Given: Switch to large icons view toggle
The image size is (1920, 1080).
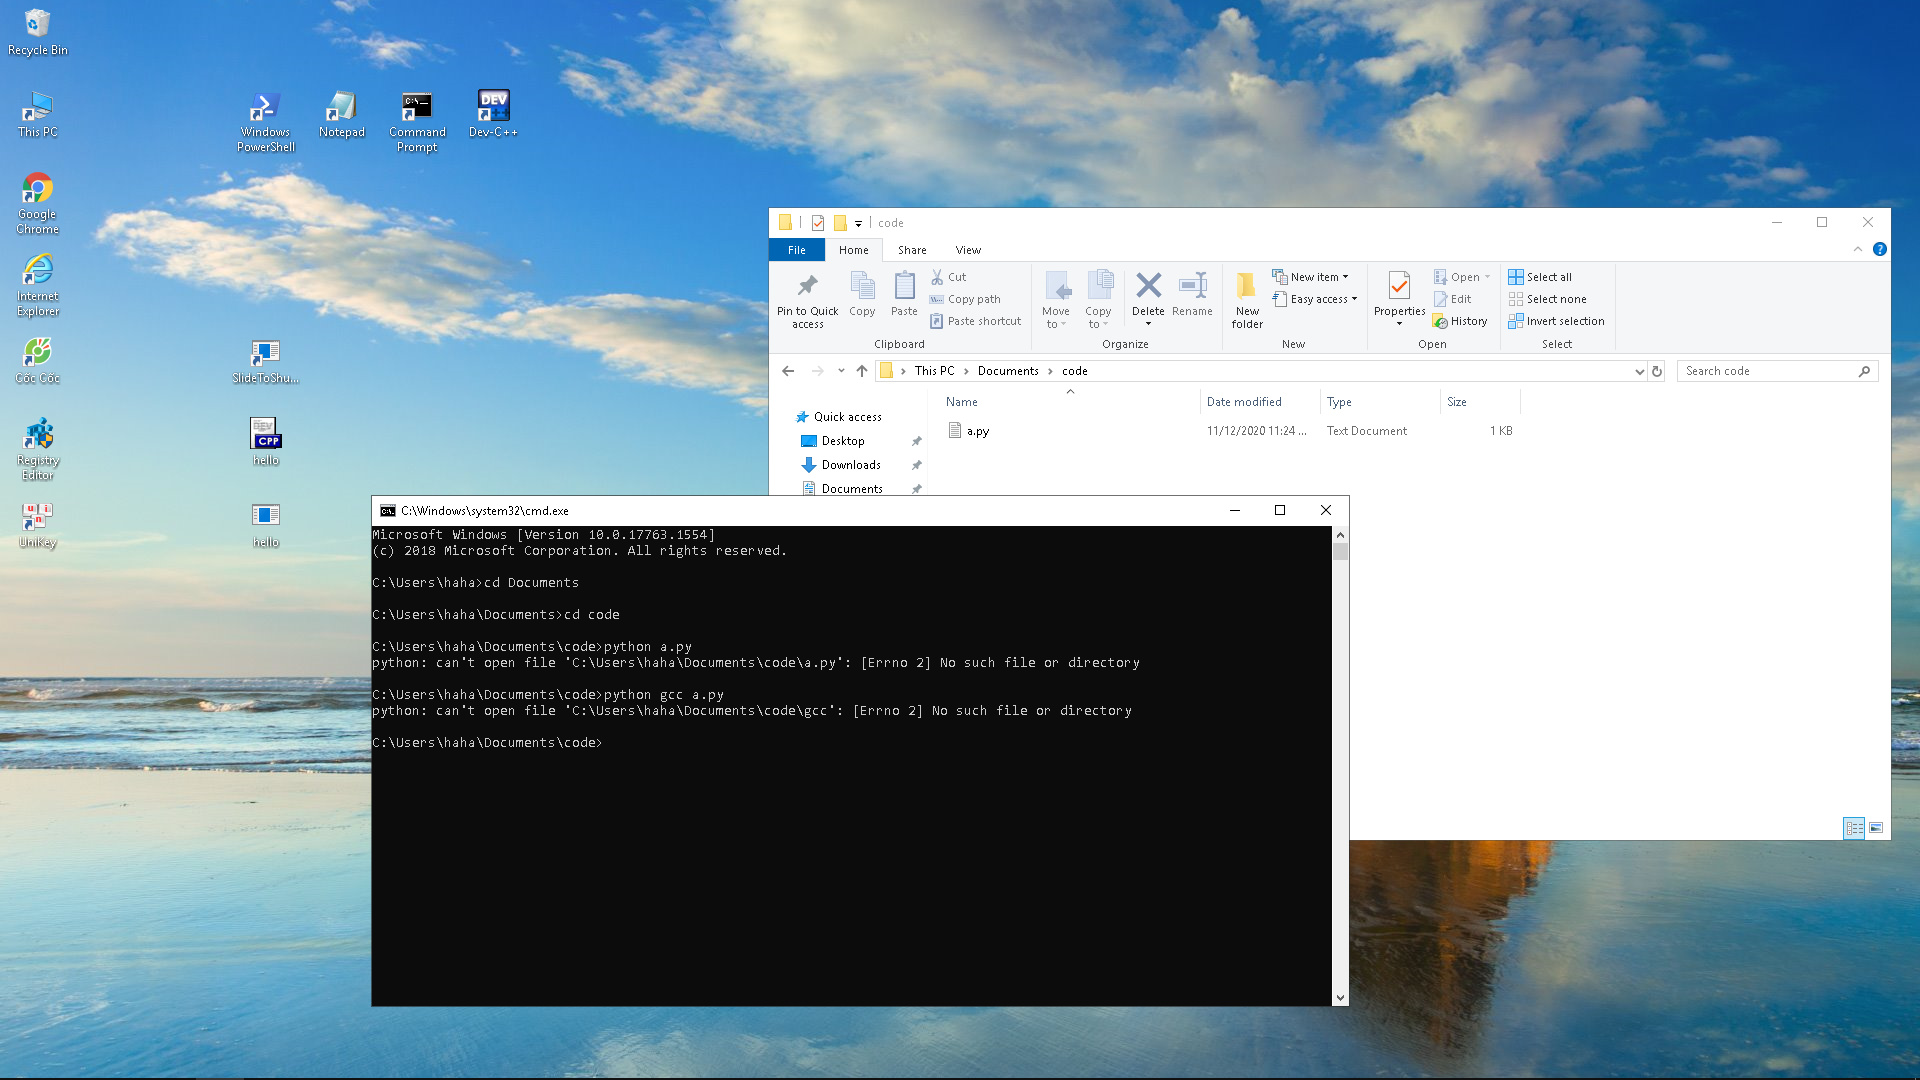Looking at the screenshot, I should [1876, 828].
